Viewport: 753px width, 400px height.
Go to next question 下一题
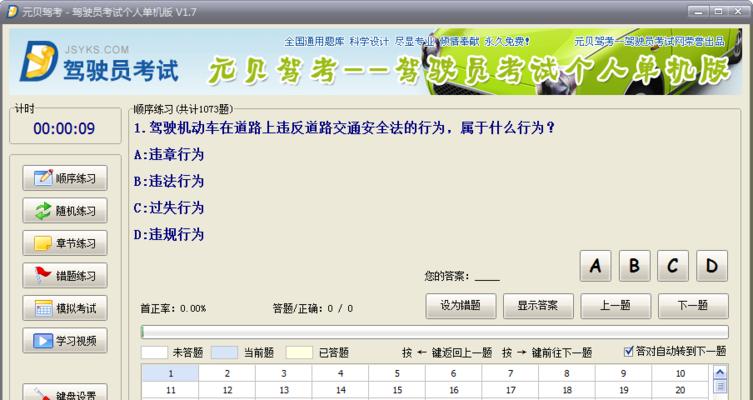click(693, 306)
